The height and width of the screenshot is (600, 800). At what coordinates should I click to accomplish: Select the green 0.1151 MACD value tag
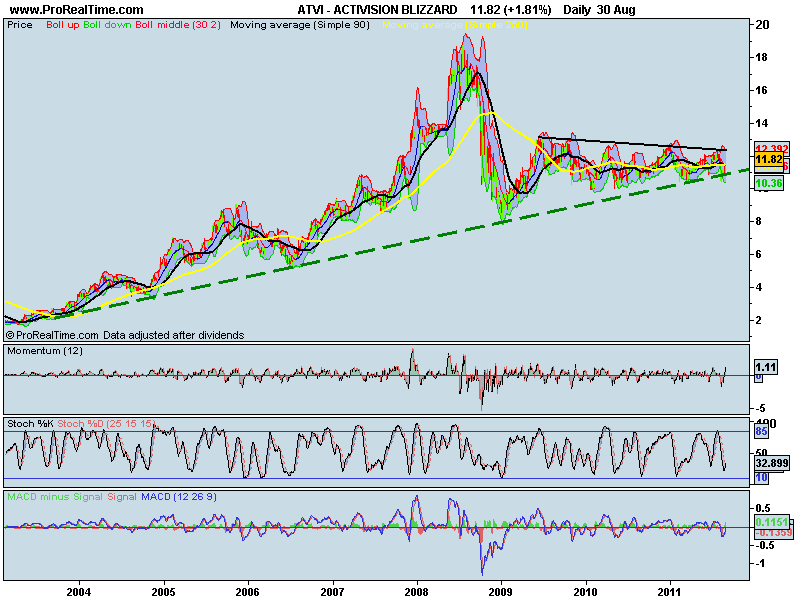[x=772, y=522]
